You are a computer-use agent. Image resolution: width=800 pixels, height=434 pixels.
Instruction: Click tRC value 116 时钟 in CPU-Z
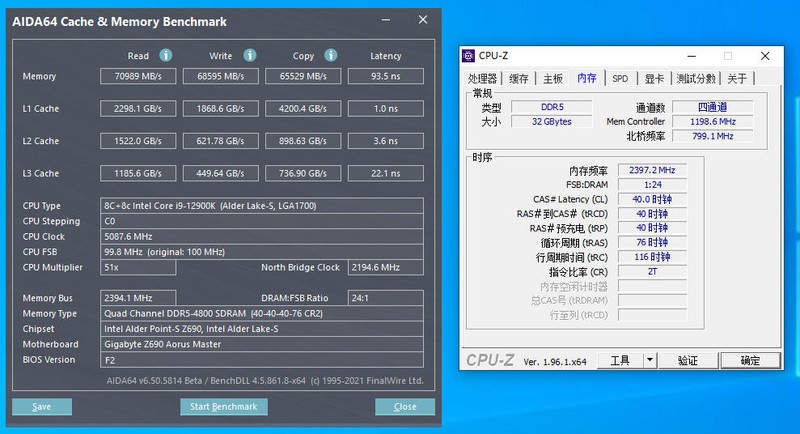[x=652, y=257]
